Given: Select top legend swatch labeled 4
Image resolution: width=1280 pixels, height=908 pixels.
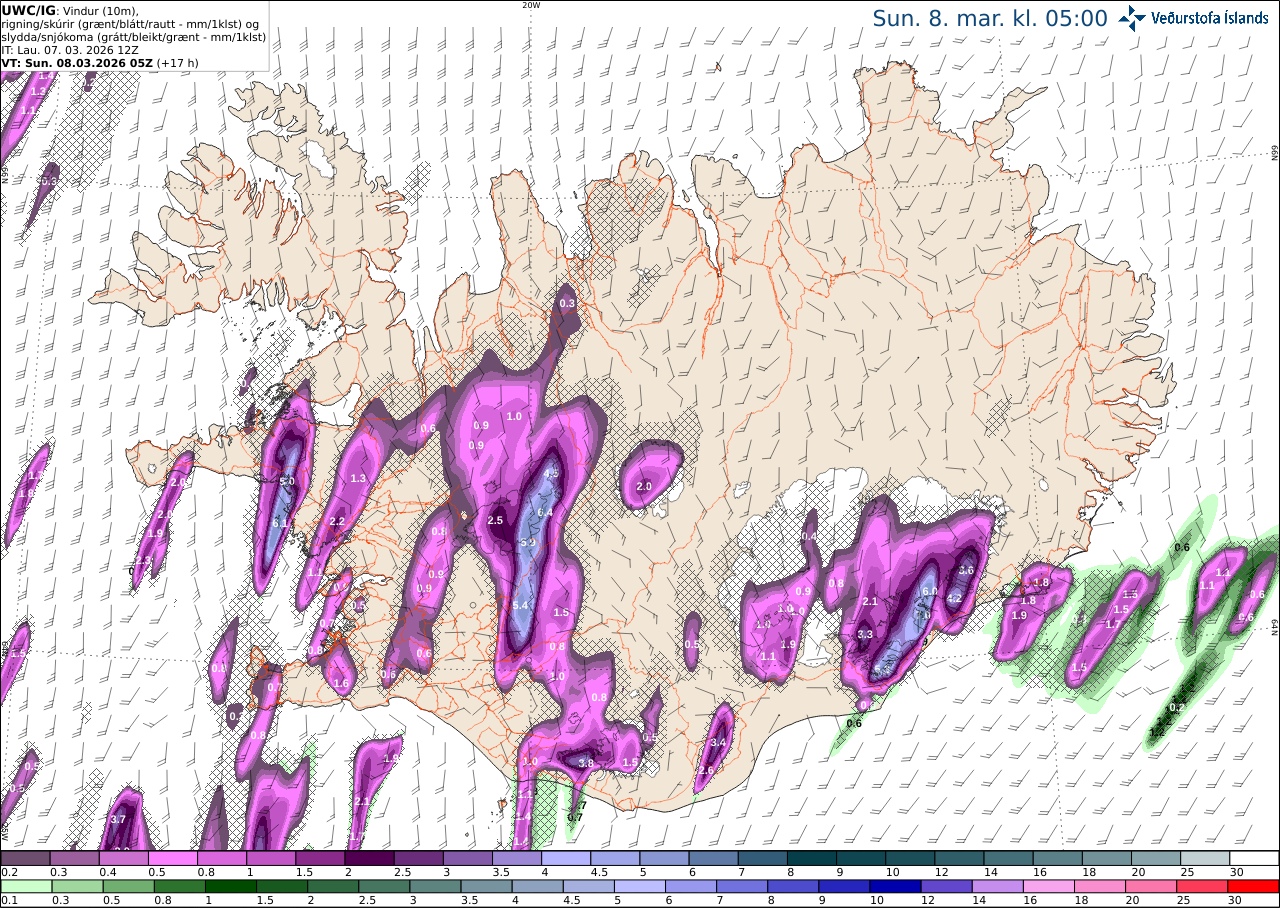Looking at the screenshot, I should coord(566,858).
